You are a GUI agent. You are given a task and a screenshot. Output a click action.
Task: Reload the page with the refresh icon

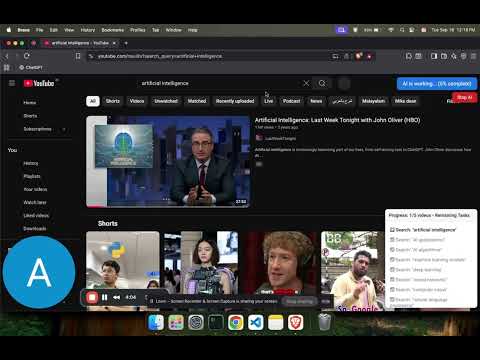pyautogui.click(x=27, y=56)
